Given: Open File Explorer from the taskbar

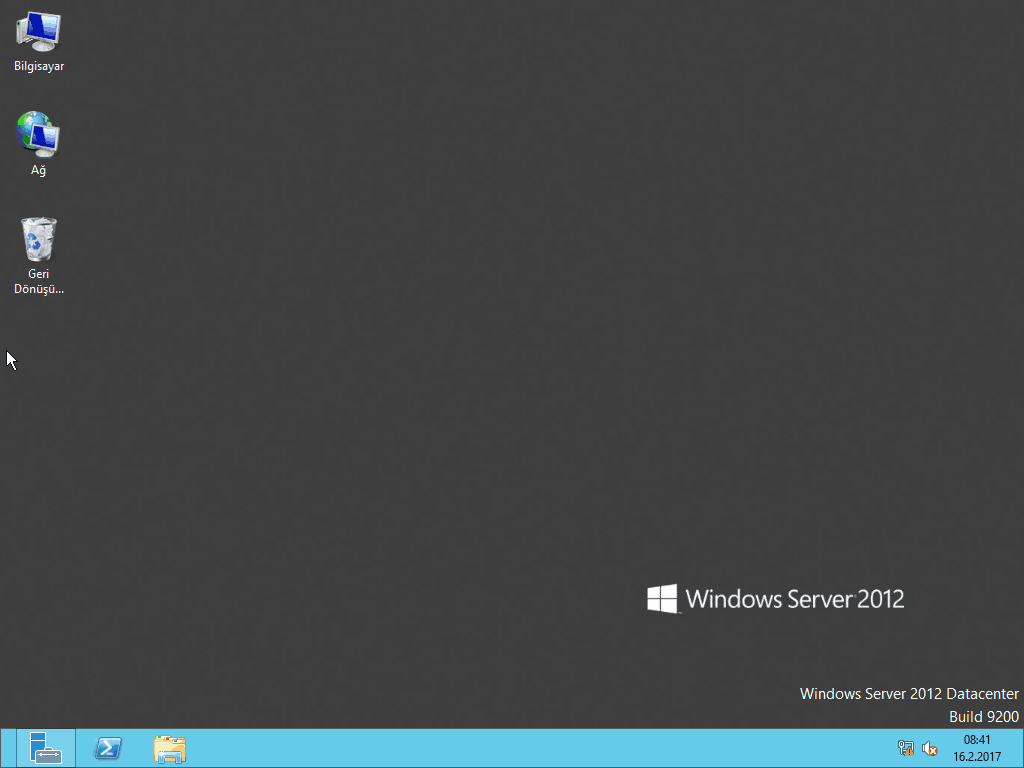Looking at the screenshot, I should tap(170, 748).
